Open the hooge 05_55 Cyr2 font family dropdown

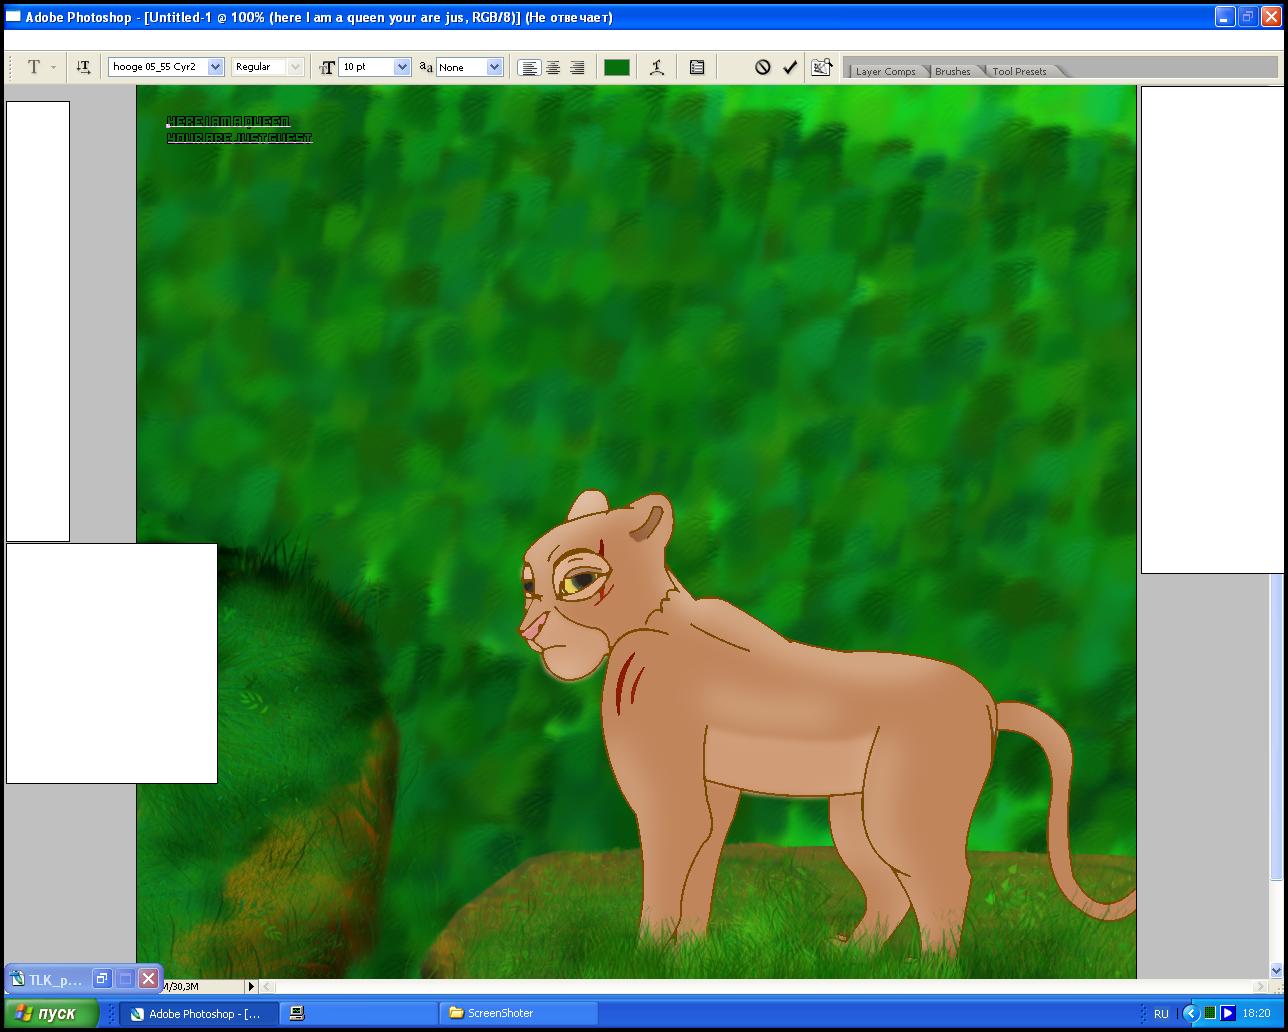pos(215,67)
